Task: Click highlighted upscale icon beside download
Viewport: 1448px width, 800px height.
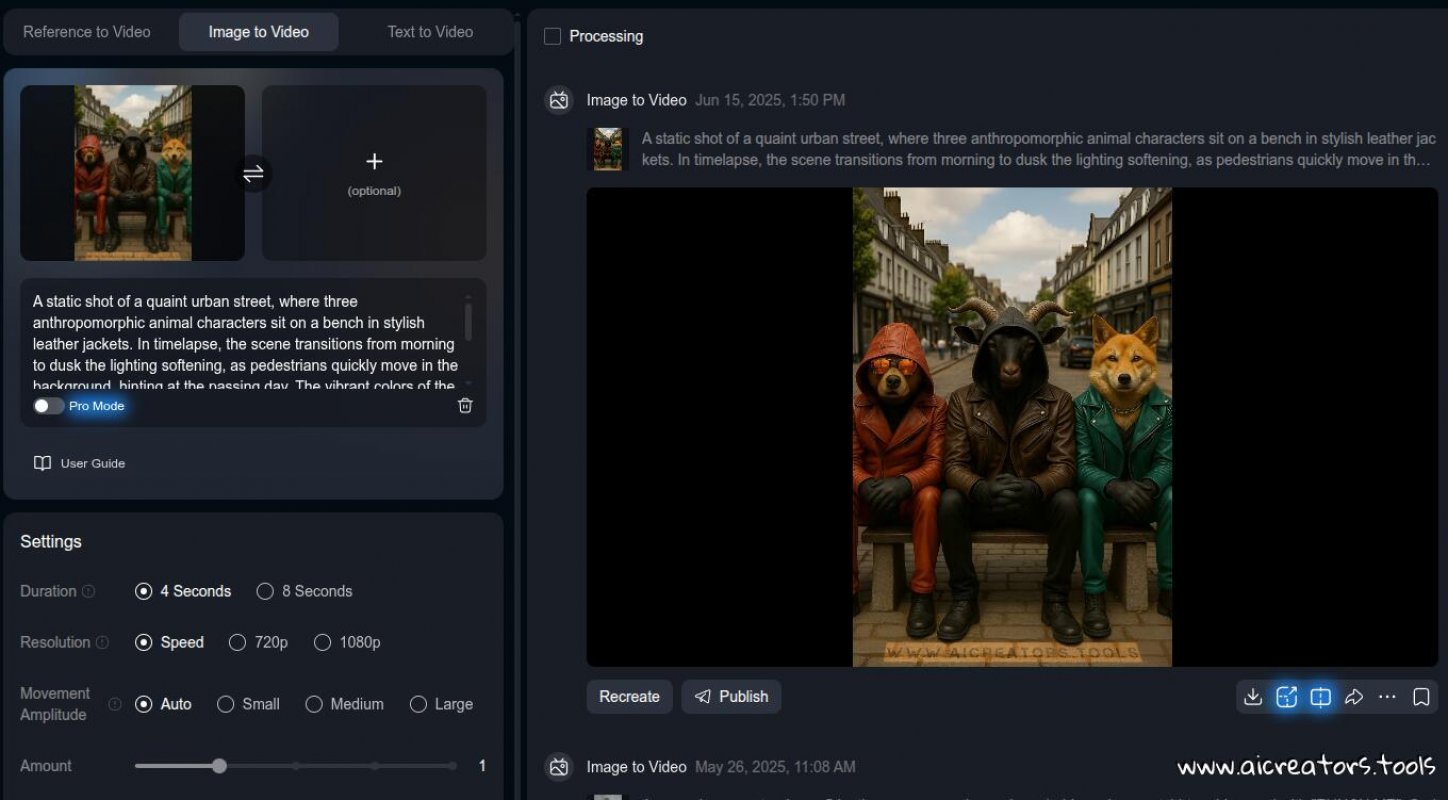Action: pyautogui.click(x=1287, y=697)
